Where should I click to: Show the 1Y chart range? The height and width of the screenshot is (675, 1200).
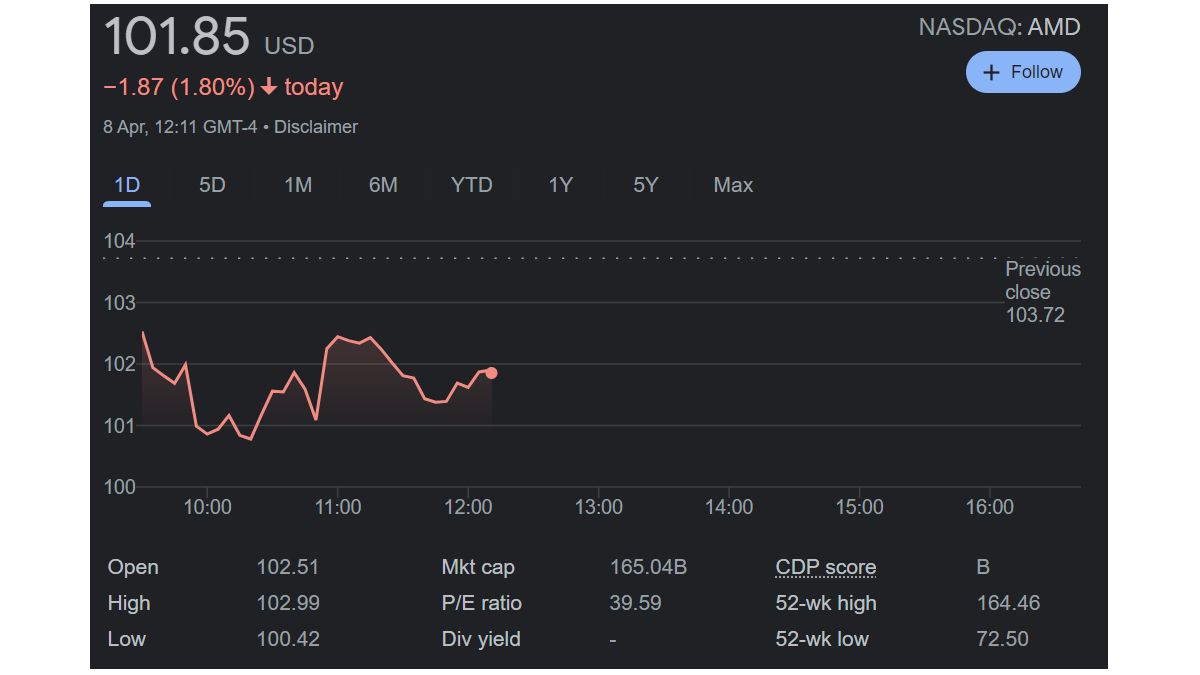pyautogui.click(x=560, y=185)
